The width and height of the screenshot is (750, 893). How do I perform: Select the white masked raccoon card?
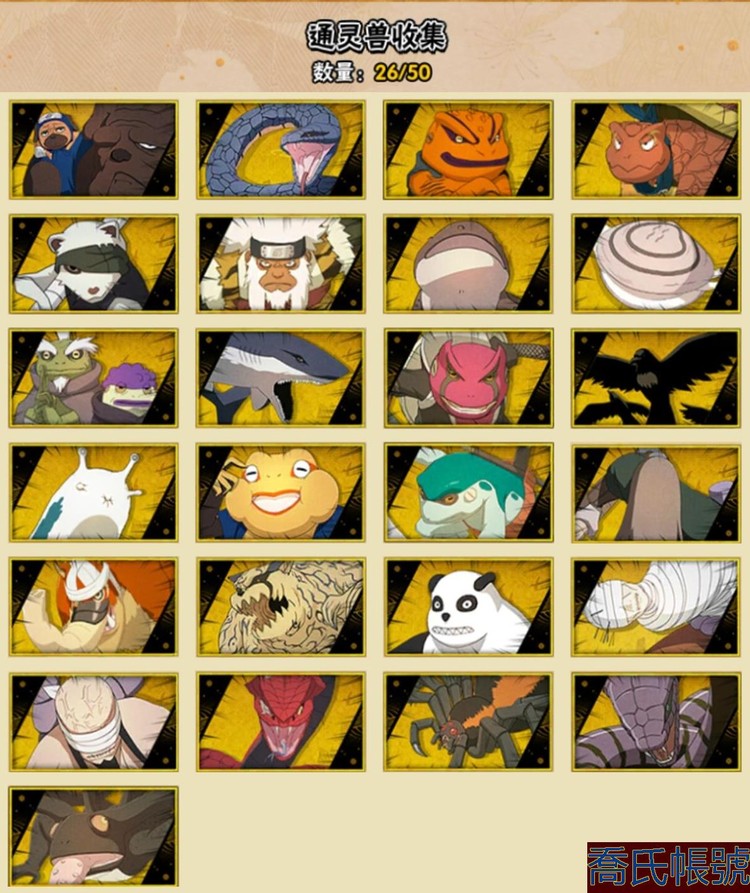94,264
